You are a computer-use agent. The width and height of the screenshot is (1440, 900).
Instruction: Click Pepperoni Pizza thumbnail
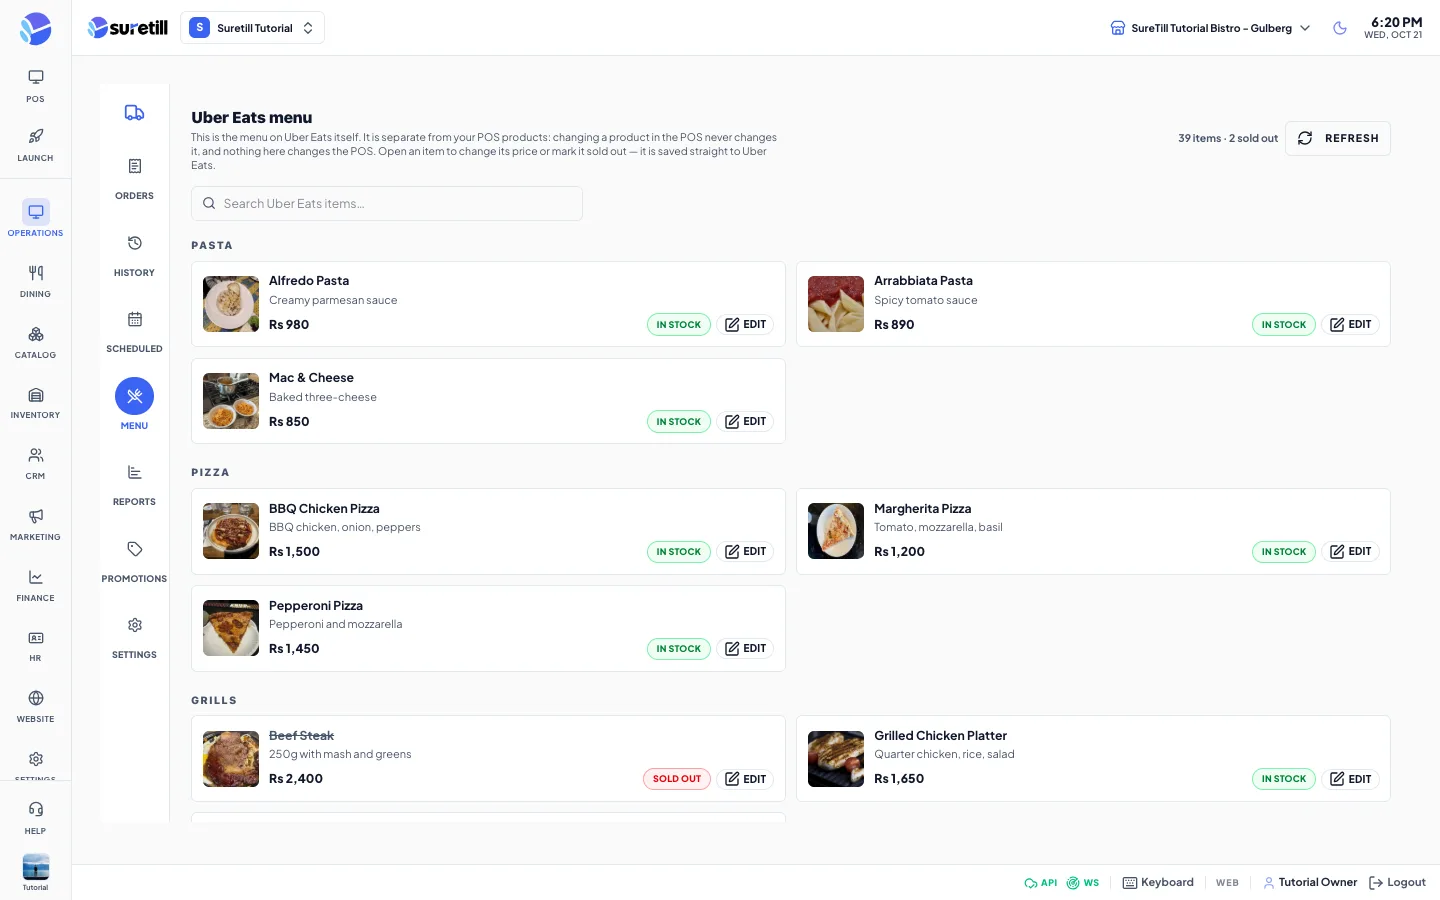point(231,628)
